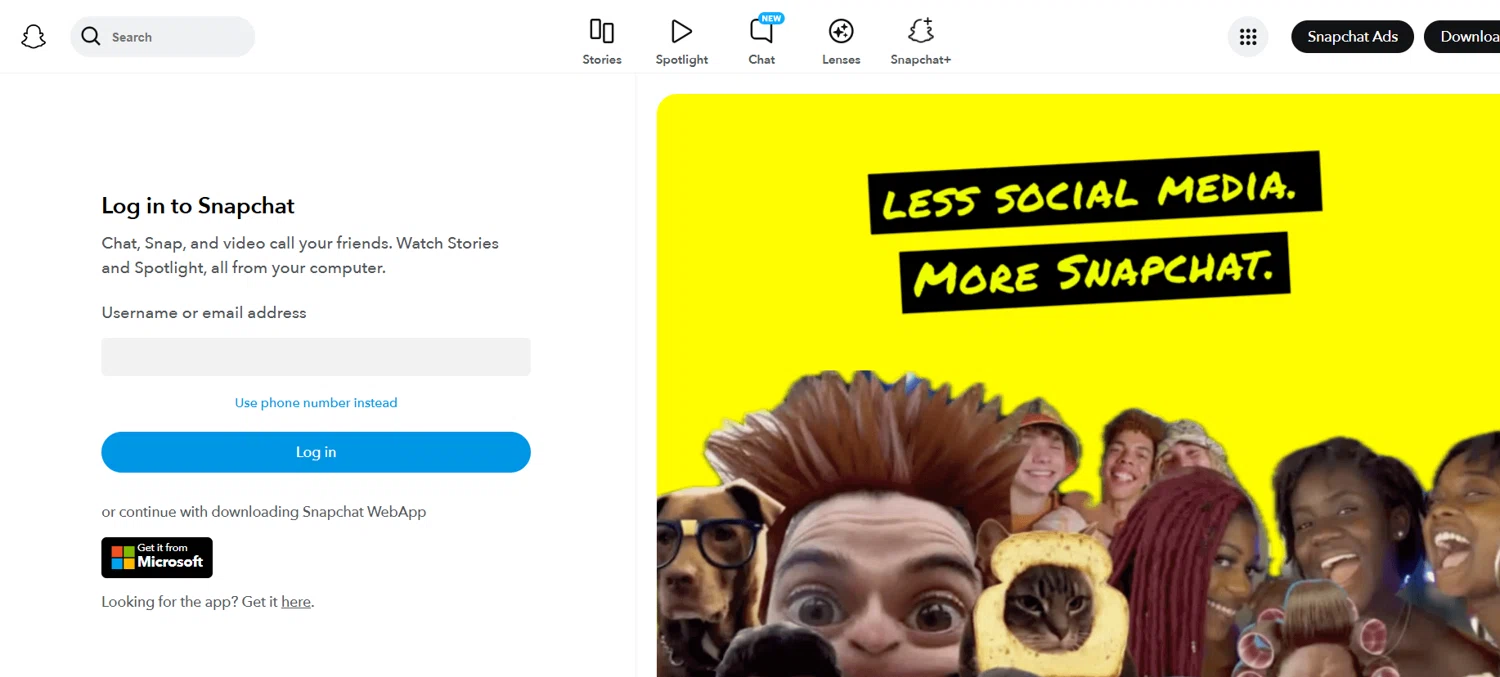Select the 'Log in to Snapchat' heading
Screen dimensions: 1500x677
pyautogui.click(x=198, y=206)
